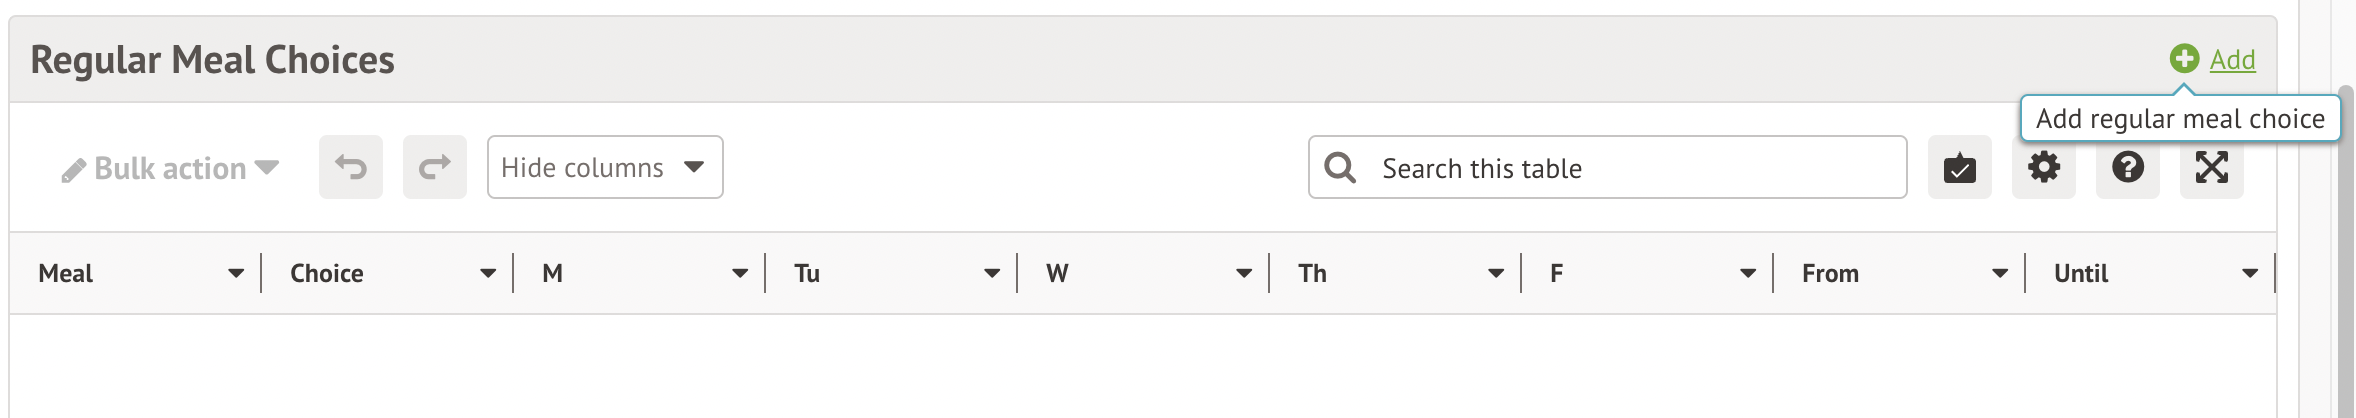Open the Choice column dropdown arrow
The width and height of the screenshot is (2356, 418).
click(488, 273)
